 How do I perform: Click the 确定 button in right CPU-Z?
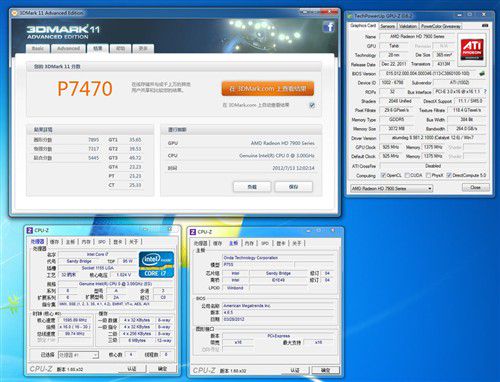coord(326,370)
